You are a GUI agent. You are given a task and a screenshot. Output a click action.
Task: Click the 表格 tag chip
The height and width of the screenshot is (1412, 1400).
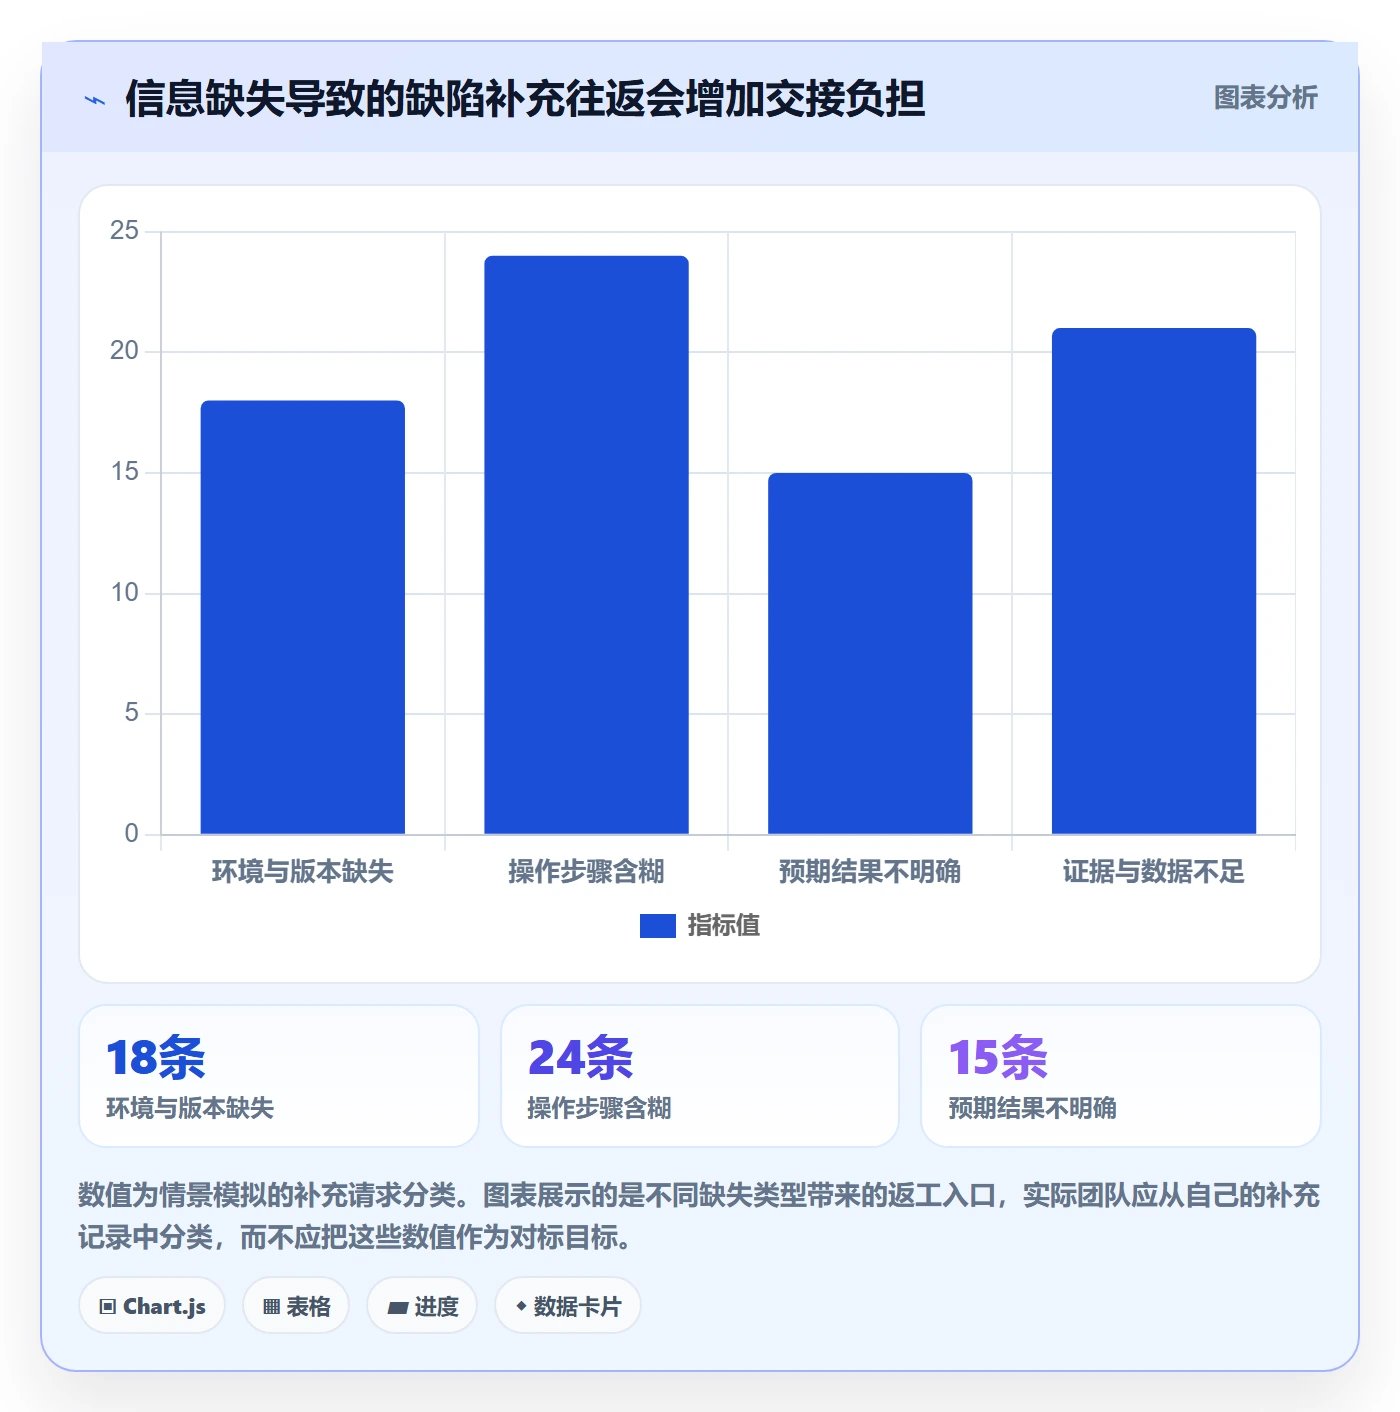pyautogui.click(x=296, y=1306)
